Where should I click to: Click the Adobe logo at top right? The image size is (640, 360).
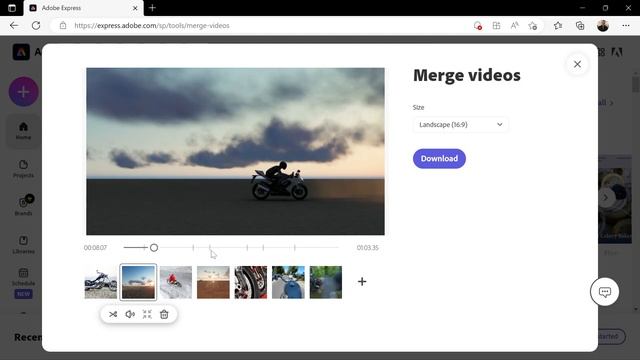(x=617, y=52)
